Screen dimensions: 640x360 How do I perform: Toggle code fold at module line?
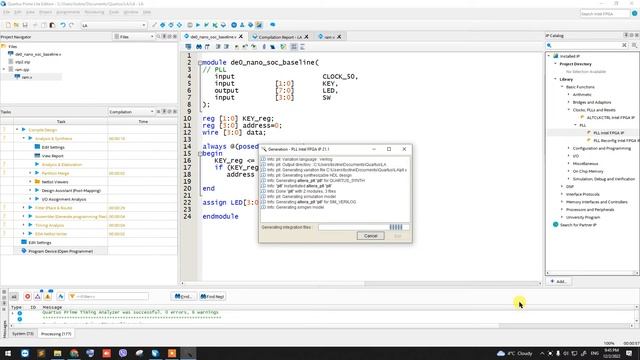click(200, 63)
